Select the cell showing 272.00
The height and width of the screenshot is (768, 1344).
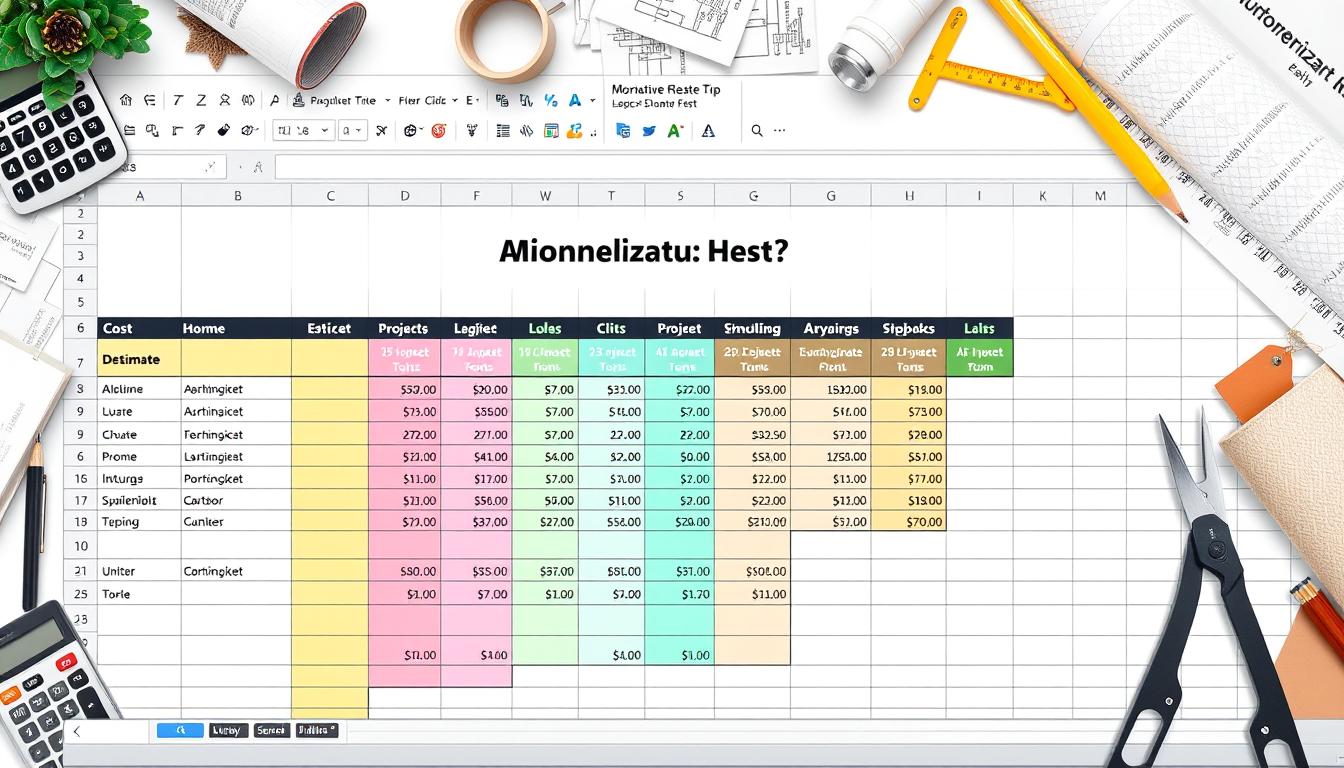click(404, 435)
